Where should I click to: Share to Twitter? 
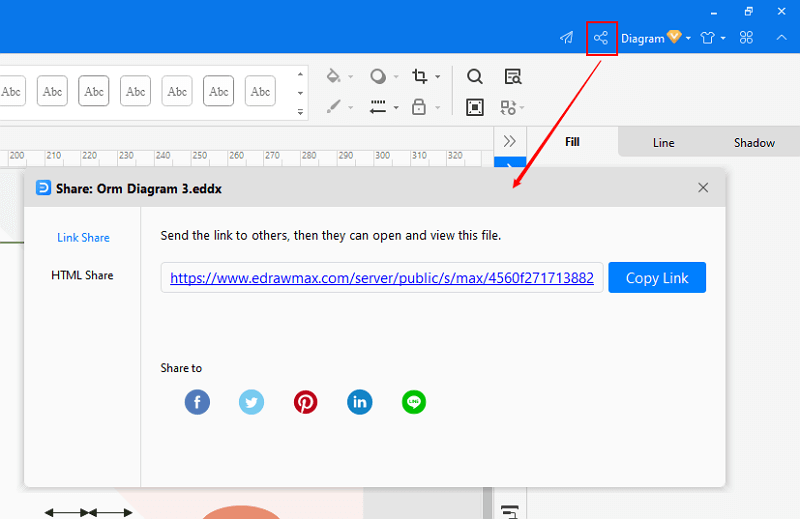click(x=252, y=402)
